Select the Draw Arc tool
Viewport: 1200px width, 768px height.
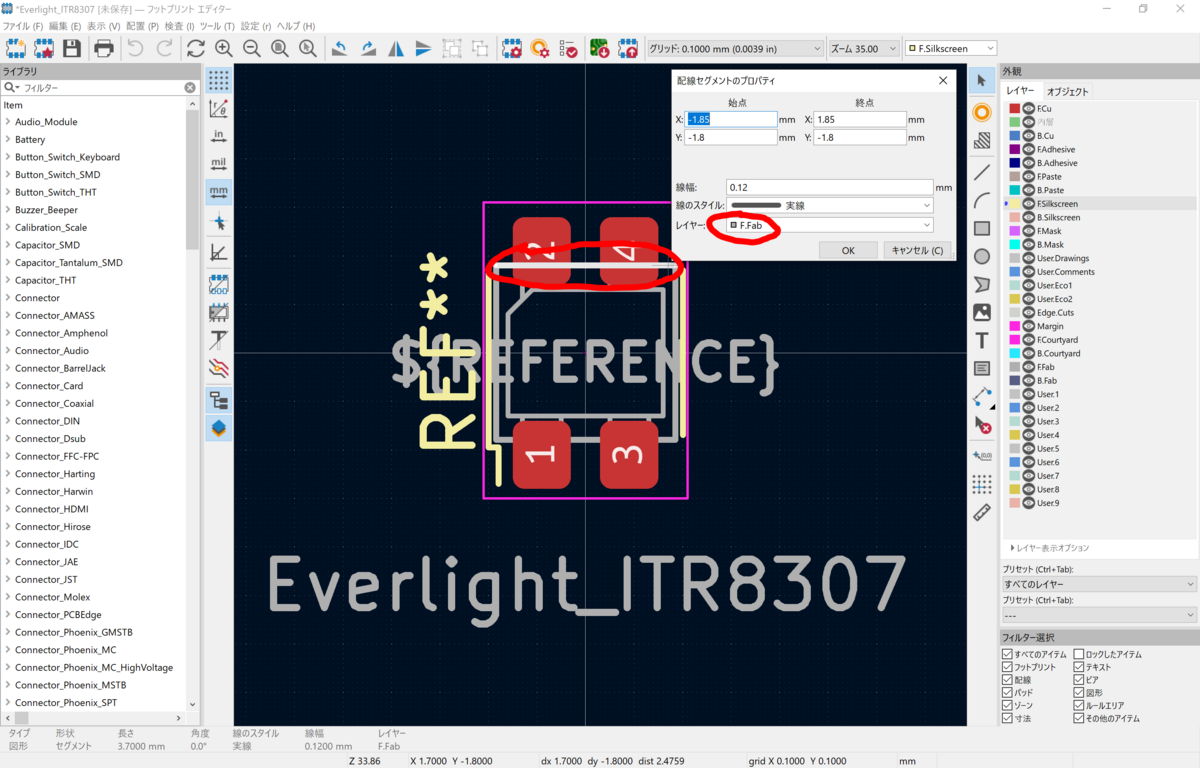point(982,200)
